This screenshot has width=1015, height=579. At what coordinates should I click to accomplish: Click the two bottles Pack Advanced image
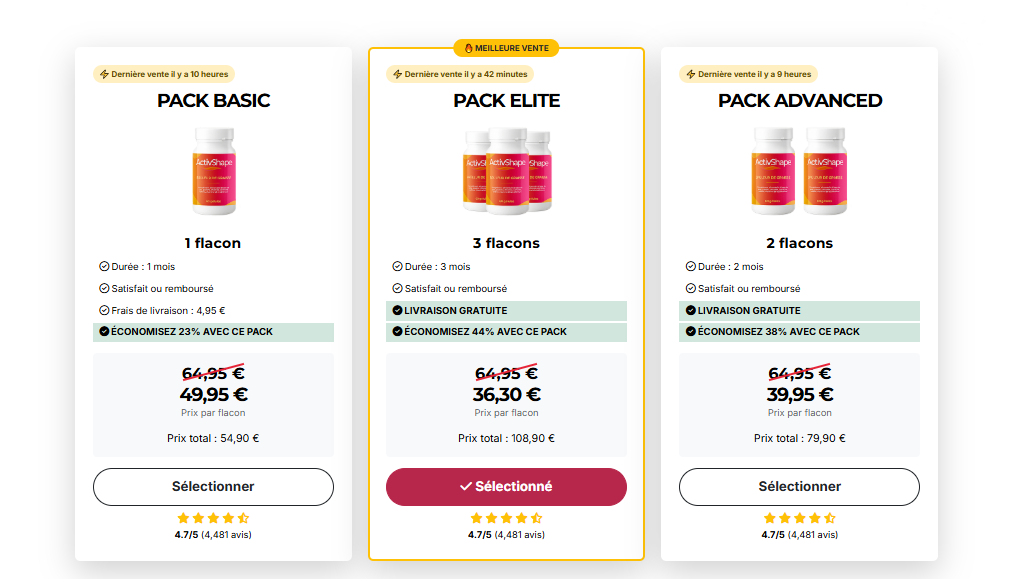tap(799, 171)
